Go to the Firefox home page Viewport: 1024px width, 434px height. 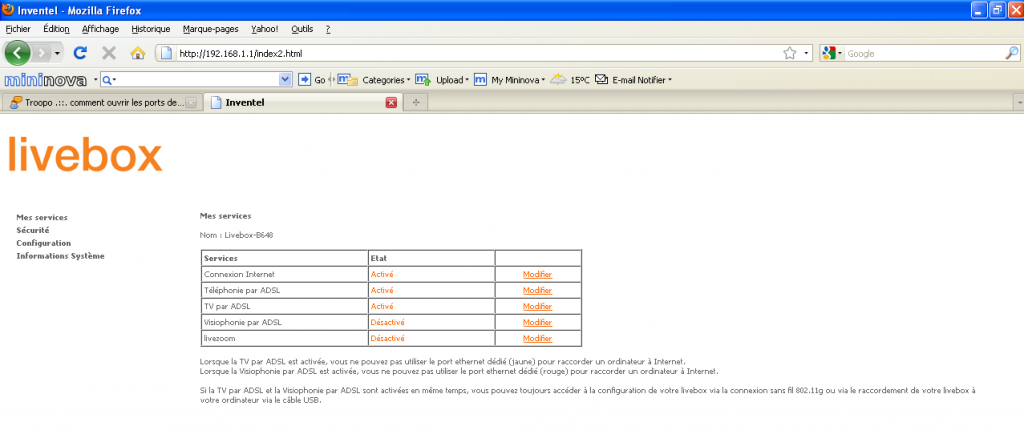coord(137,53)
